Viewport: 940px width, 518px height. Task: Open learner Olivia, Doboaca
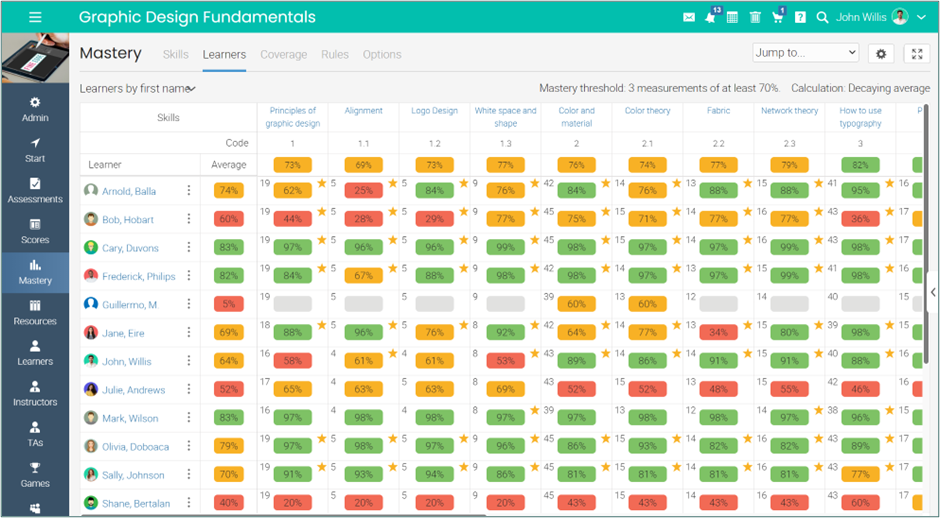tap(135, 447)
